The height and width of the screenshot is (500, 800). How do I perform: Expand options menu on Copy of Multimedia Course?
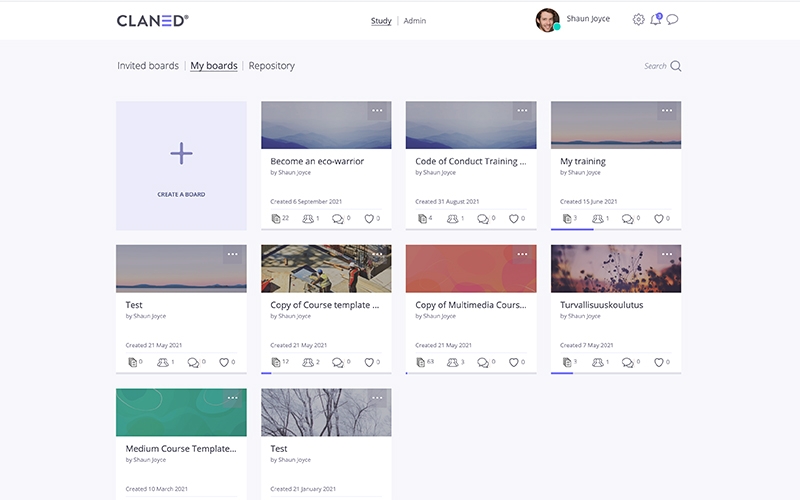(522, 254)
